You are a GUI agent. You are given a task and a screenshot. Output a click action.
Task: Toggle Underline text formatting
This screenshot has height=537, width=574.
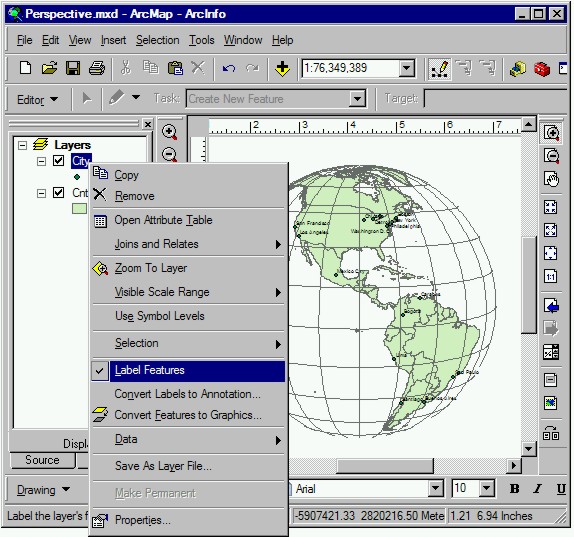pyautogui.click(x=561, y=489)
